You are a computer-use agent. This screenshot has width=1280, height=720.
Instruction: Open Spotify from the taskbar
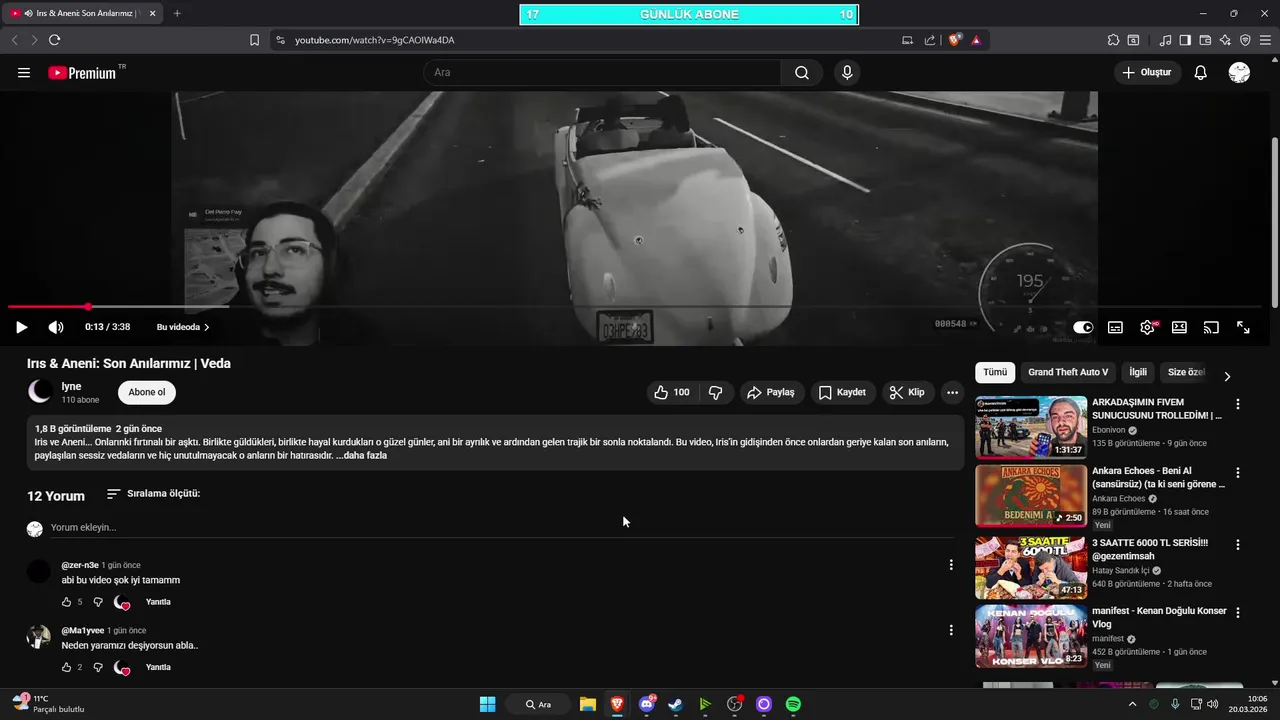click(x=793, y=704)
